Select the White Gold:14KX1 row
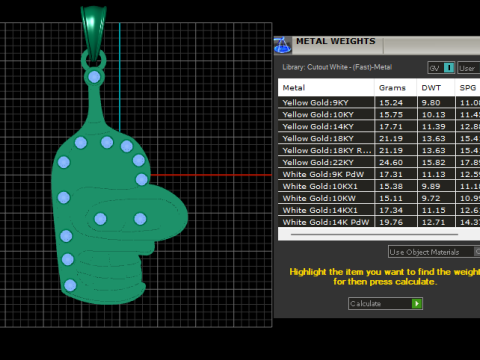The height and width of the screenshot is (360, 480). pyautogui.click(x=379, y=210)
